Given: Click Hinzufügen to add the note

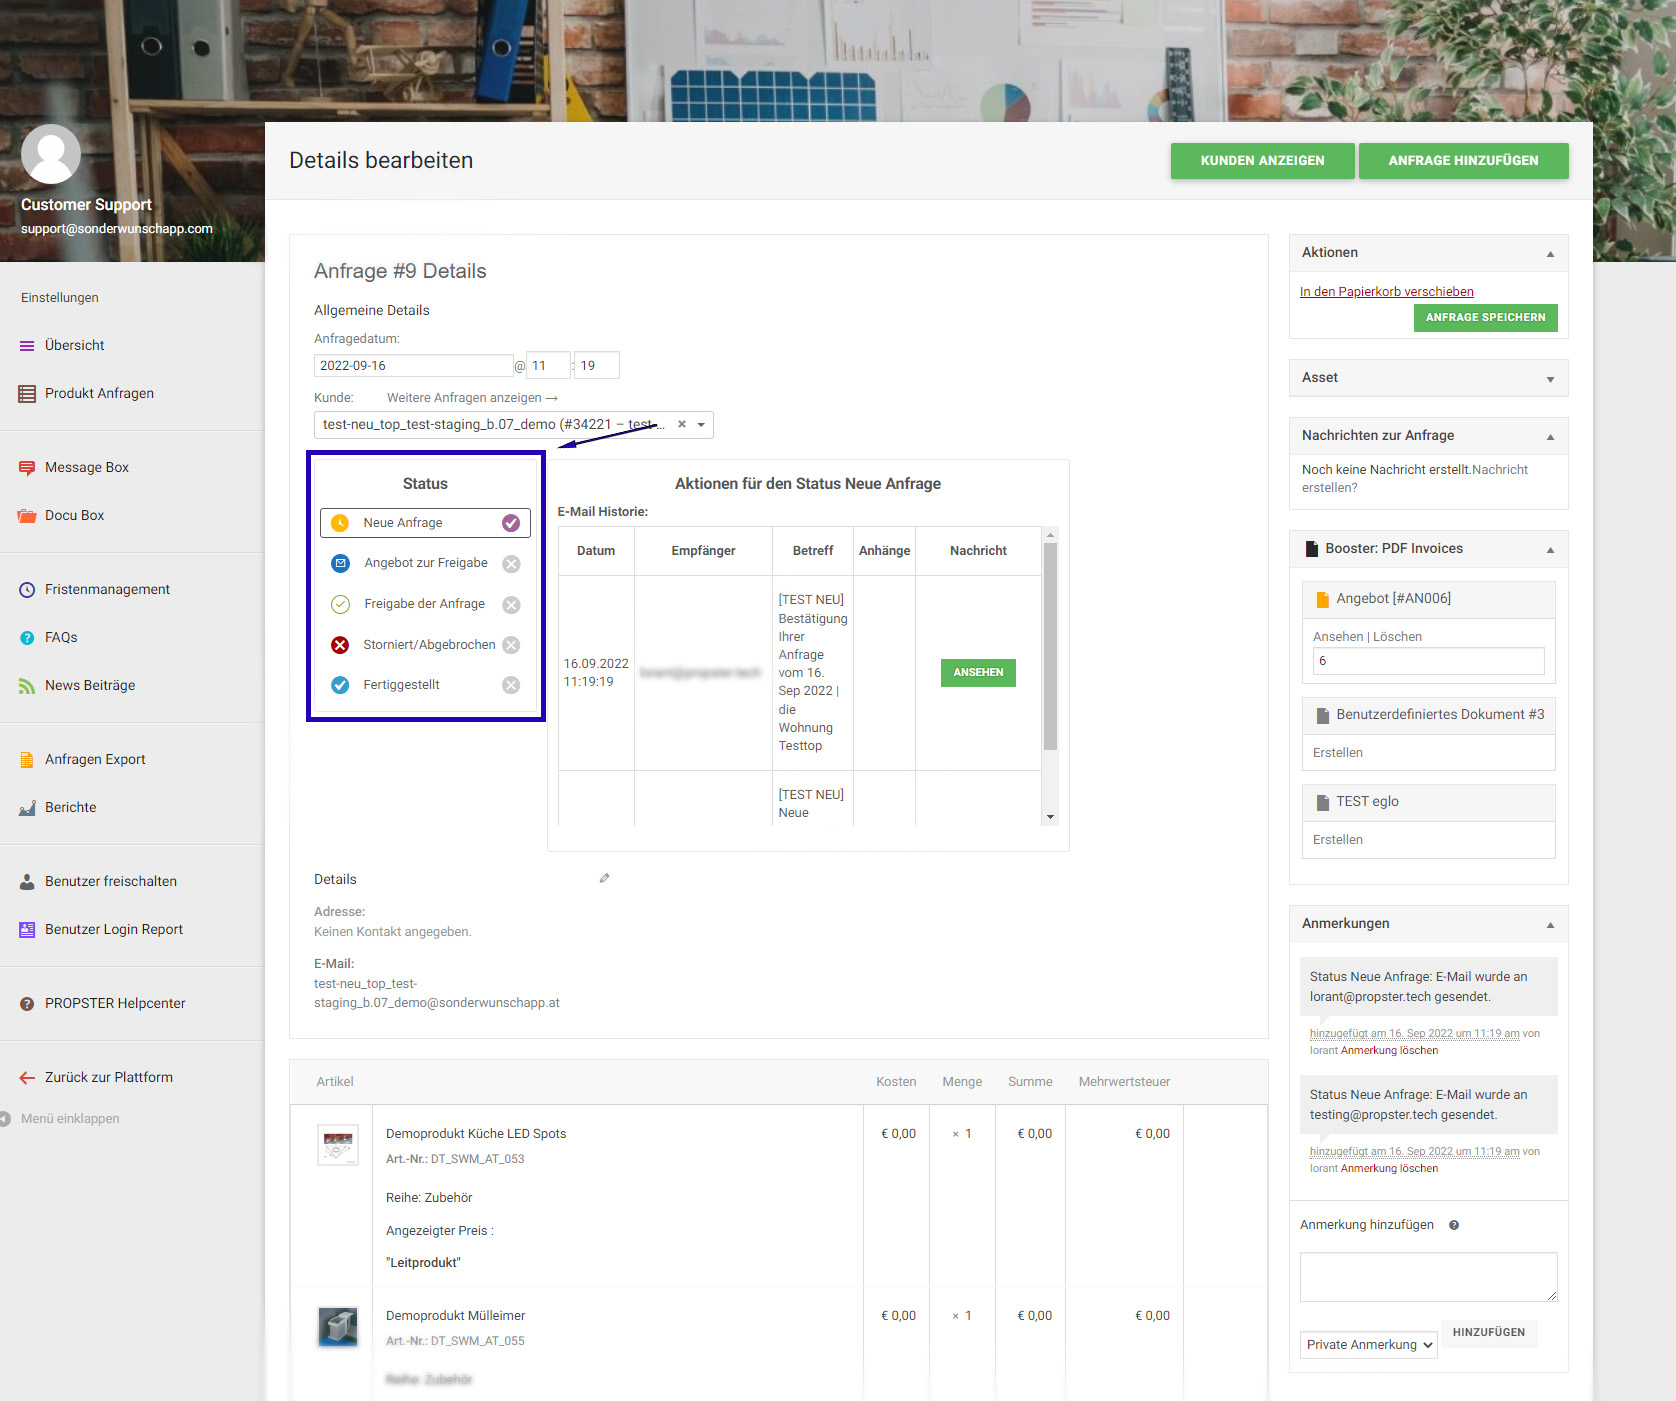Looking at the screenshot, I should [1488, 1333].
